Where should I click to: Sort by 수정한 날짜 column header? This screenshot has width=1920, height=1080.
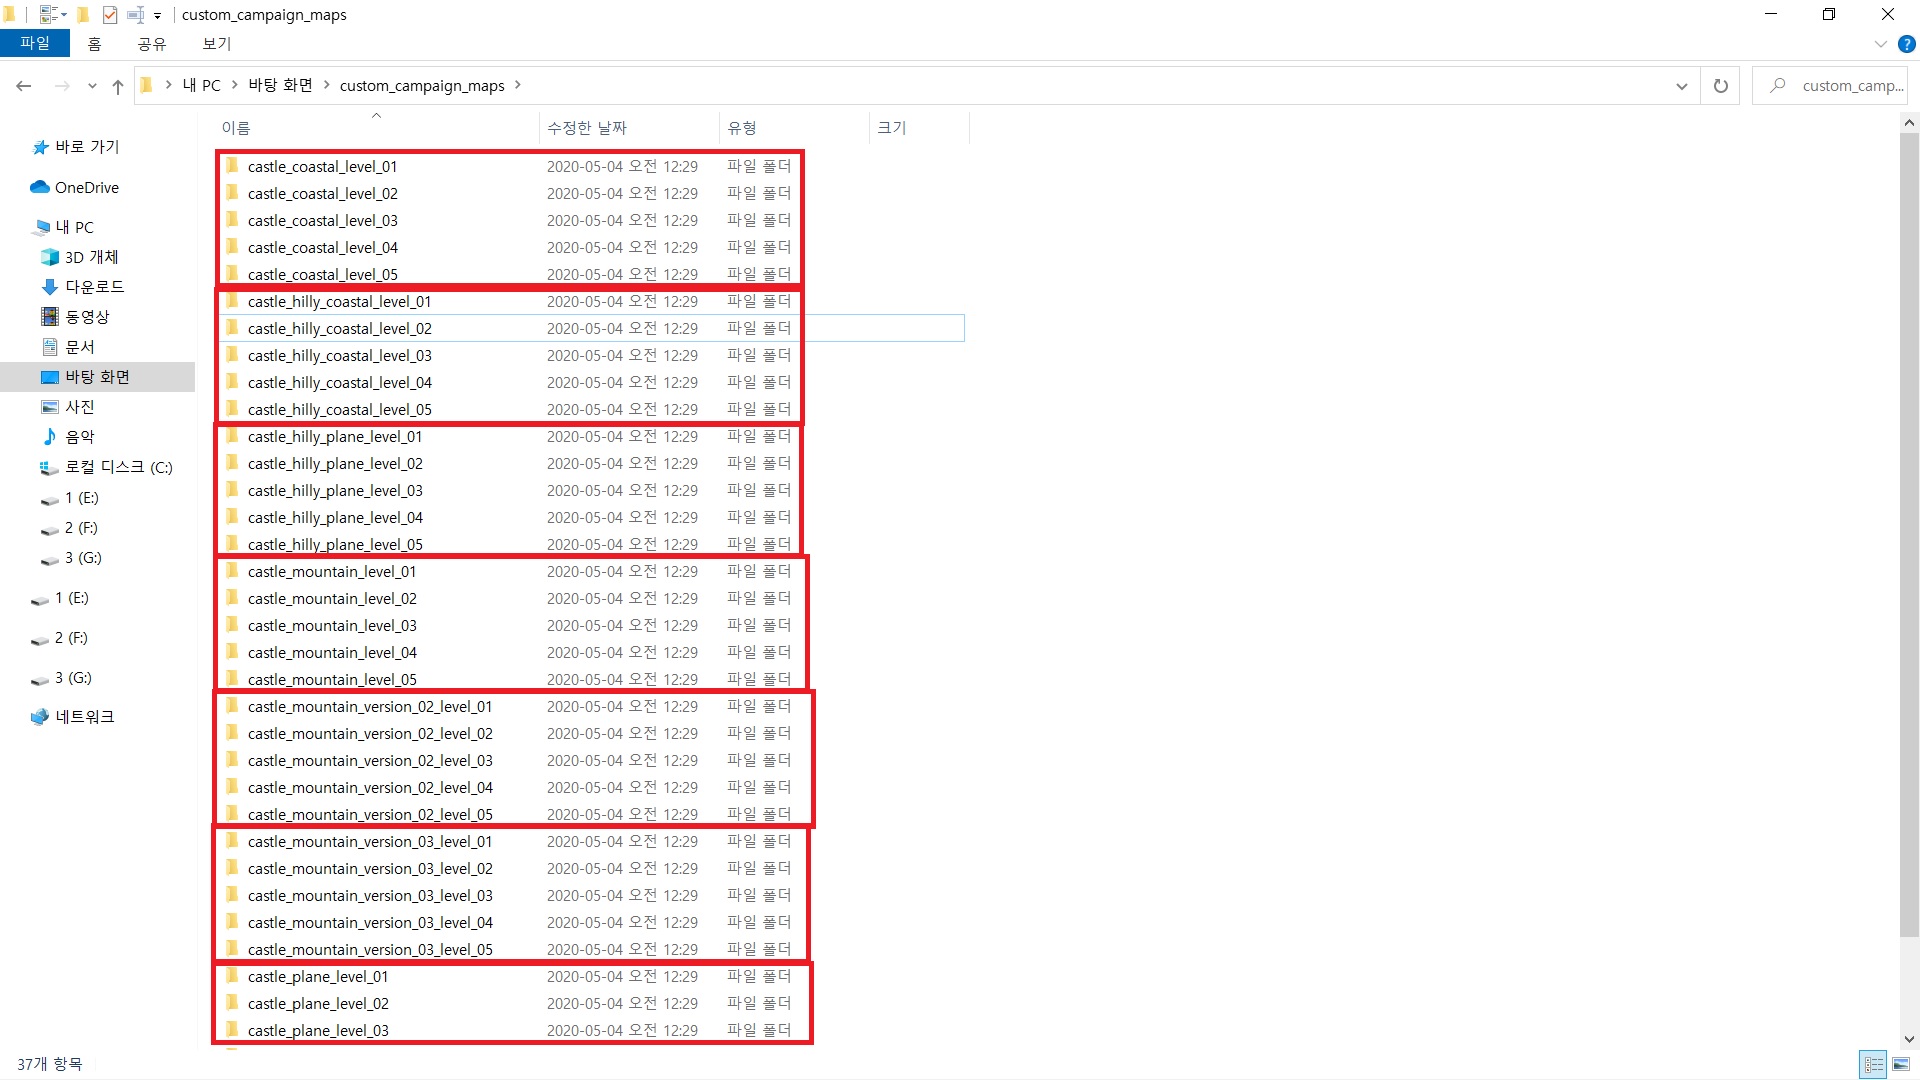coord(587,128)
